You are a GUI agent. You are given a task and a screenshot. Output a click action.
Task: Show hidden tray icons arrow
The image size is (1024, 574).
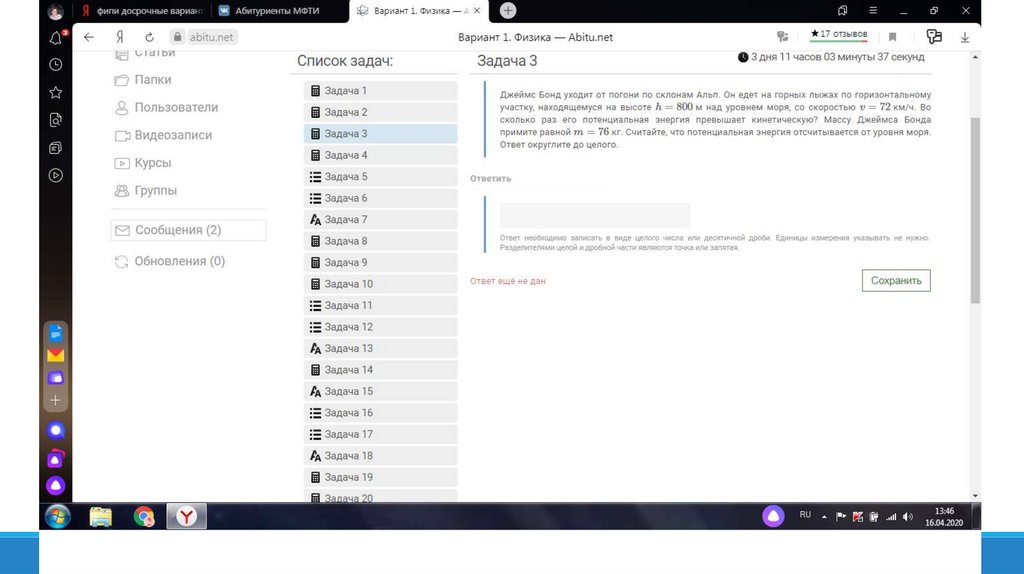tap(824, 517)
